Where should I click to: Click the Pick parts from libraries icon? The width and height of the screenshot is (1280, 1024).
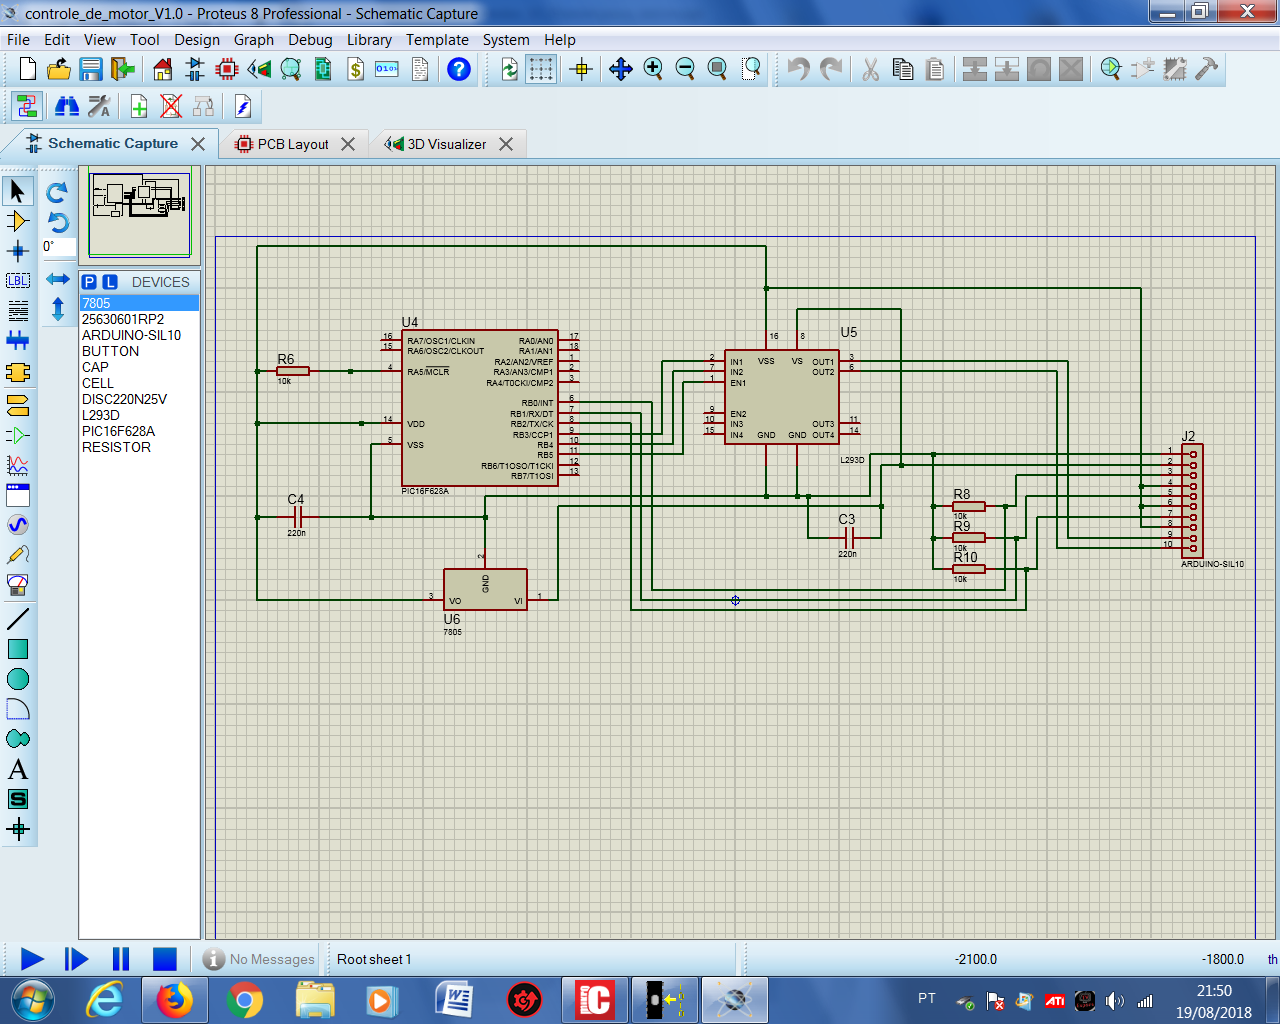click(x=1111, y=69)
